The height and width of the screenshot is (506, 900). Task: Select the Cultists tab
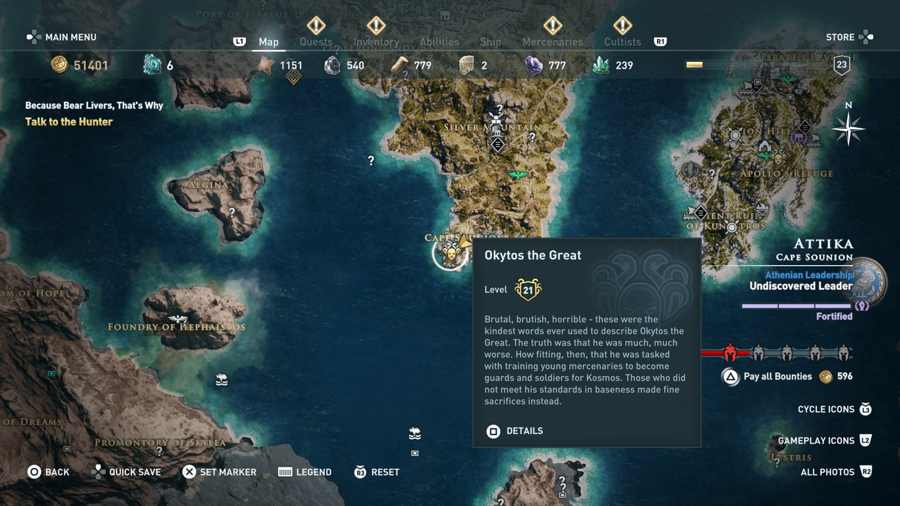click(622, 42)
